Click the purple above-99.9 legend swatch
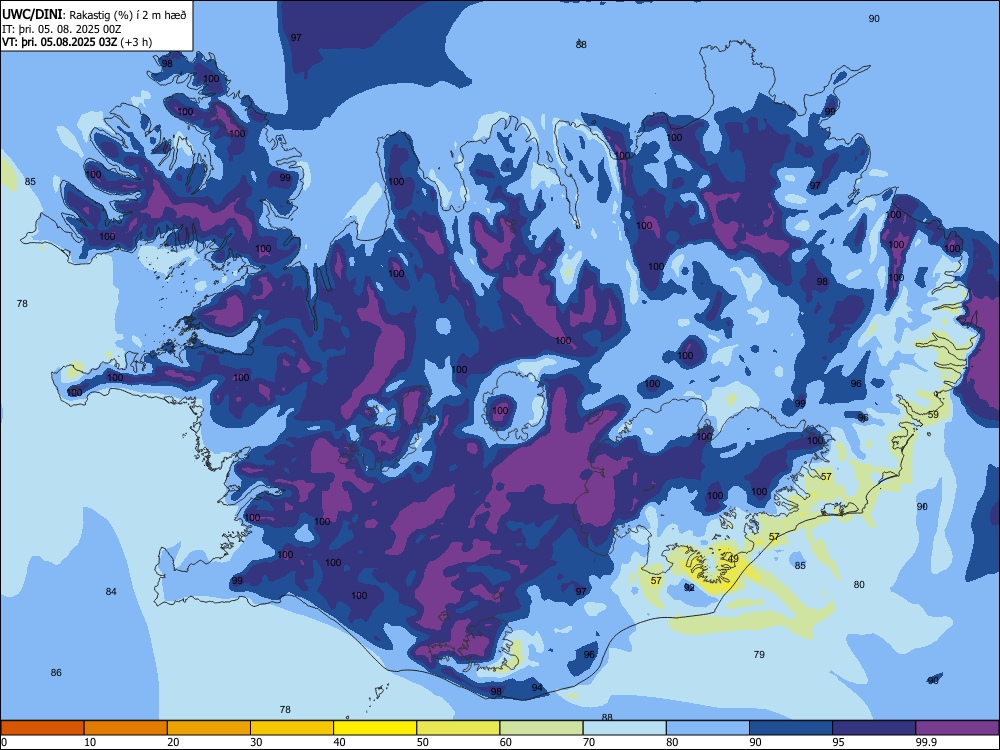 click(957, 728)
